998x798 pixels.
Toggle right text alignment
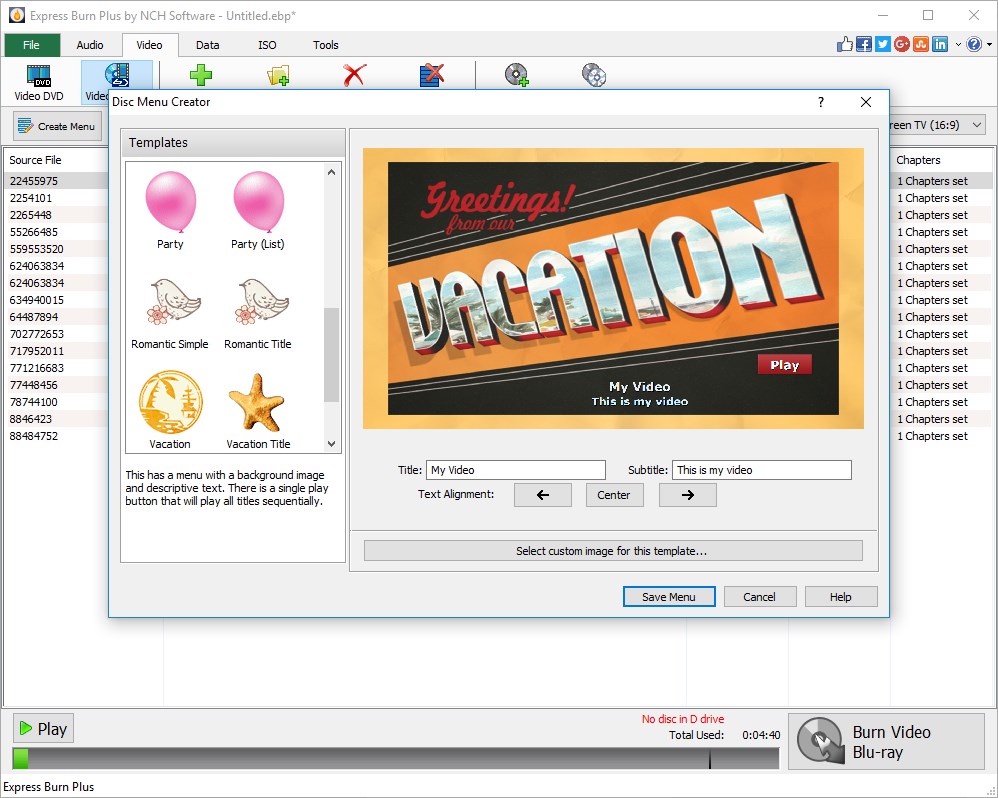pos(687,494)
